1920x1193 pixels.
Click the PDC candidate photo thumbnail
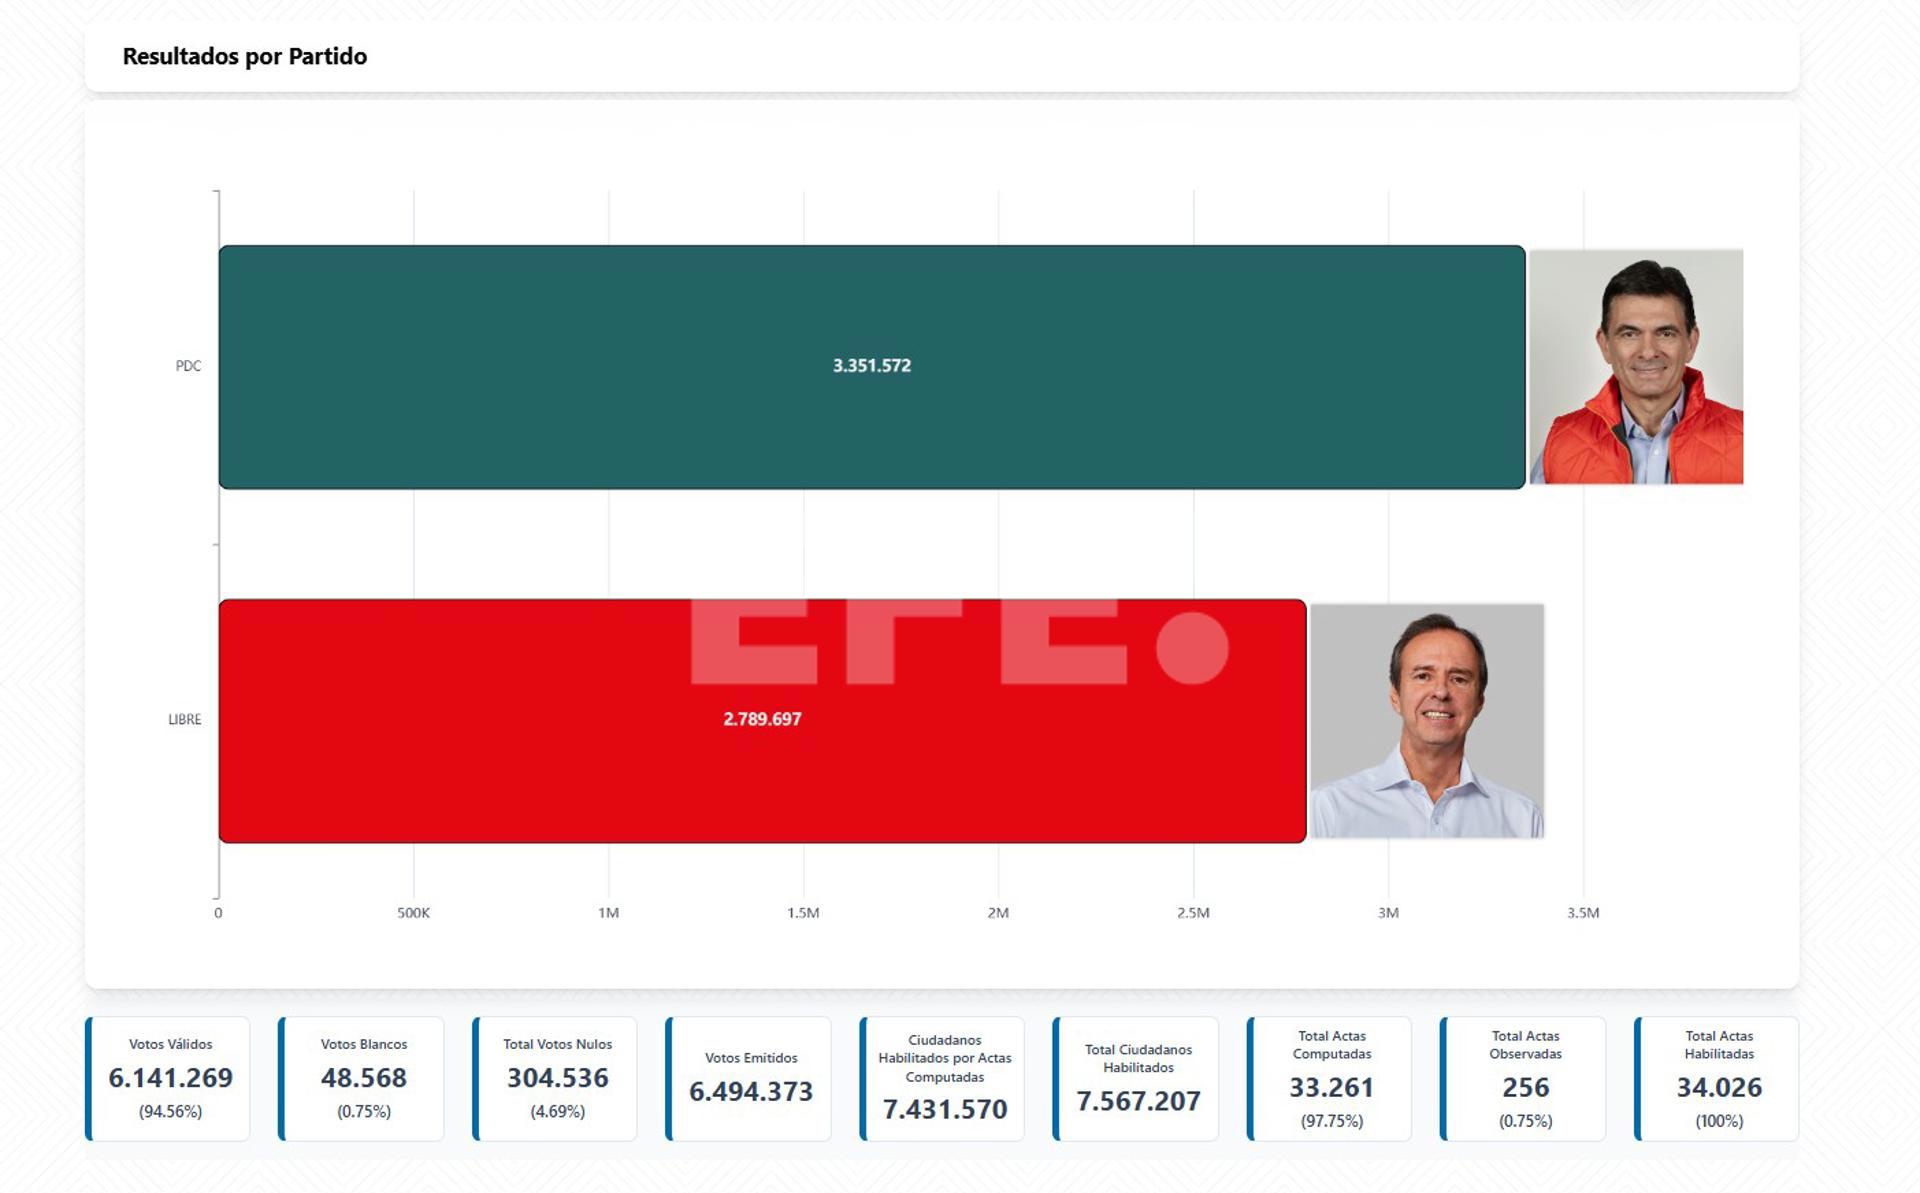(1636, 367)
